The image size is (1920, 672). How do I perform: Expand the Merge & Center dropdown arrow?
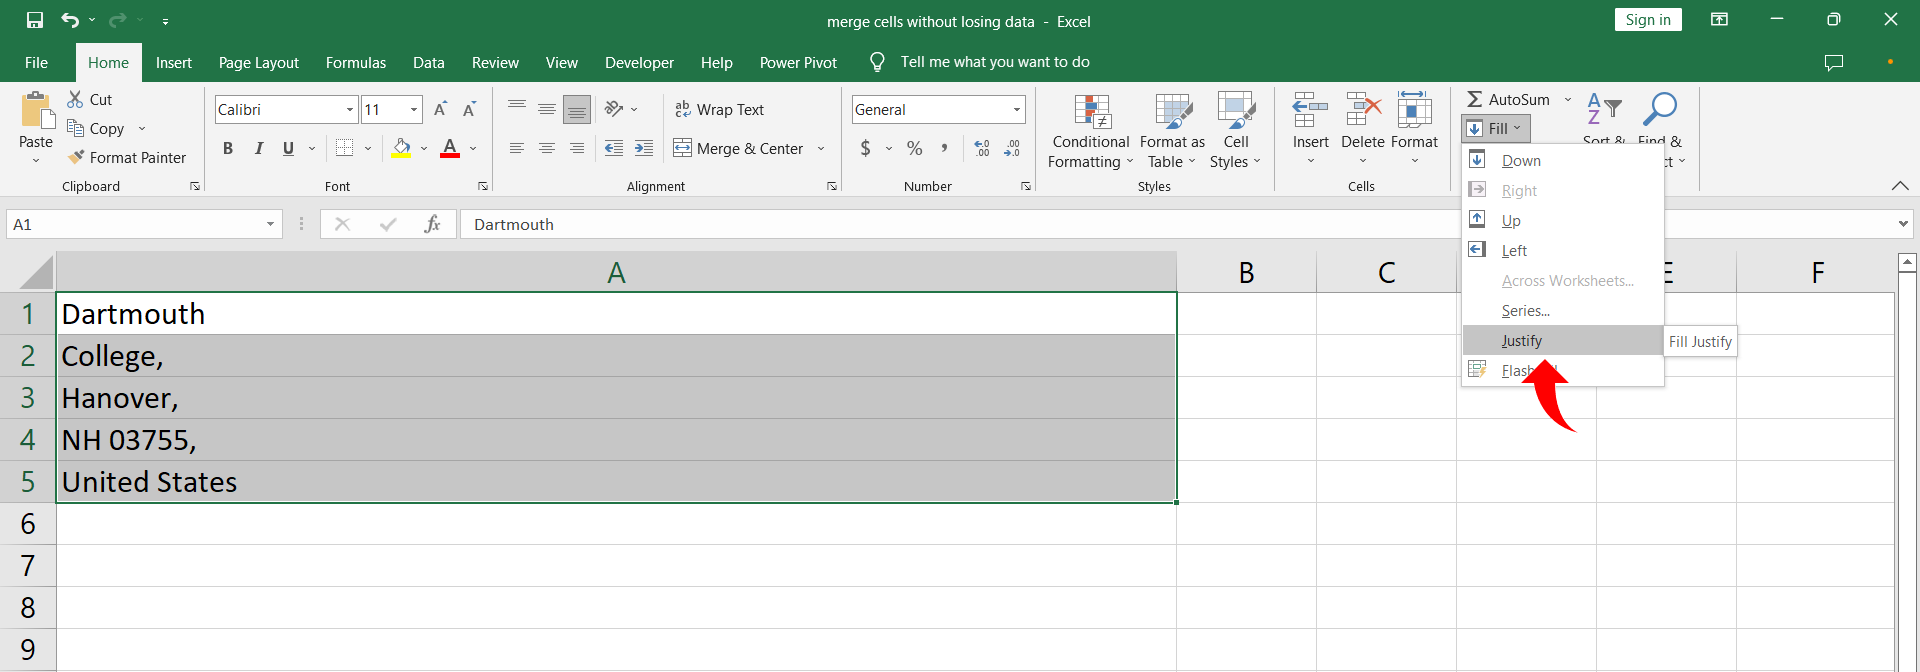821,148
